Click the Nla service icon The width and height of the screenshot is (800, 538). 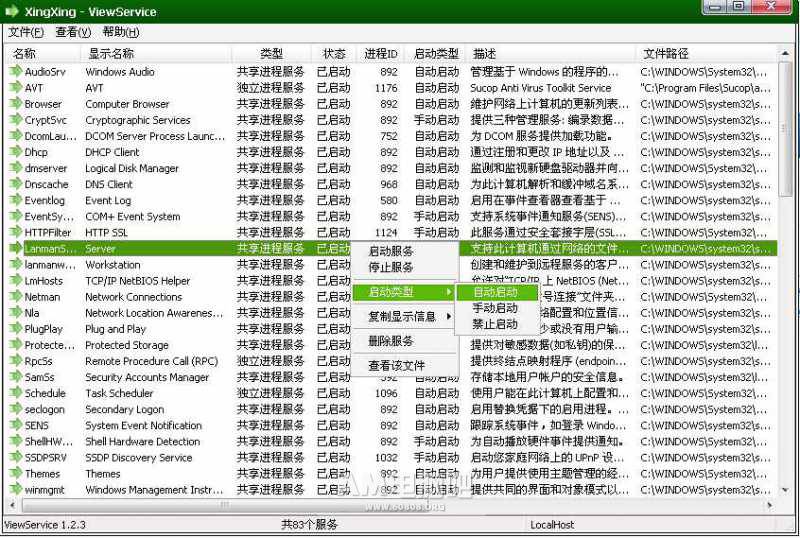16,313
